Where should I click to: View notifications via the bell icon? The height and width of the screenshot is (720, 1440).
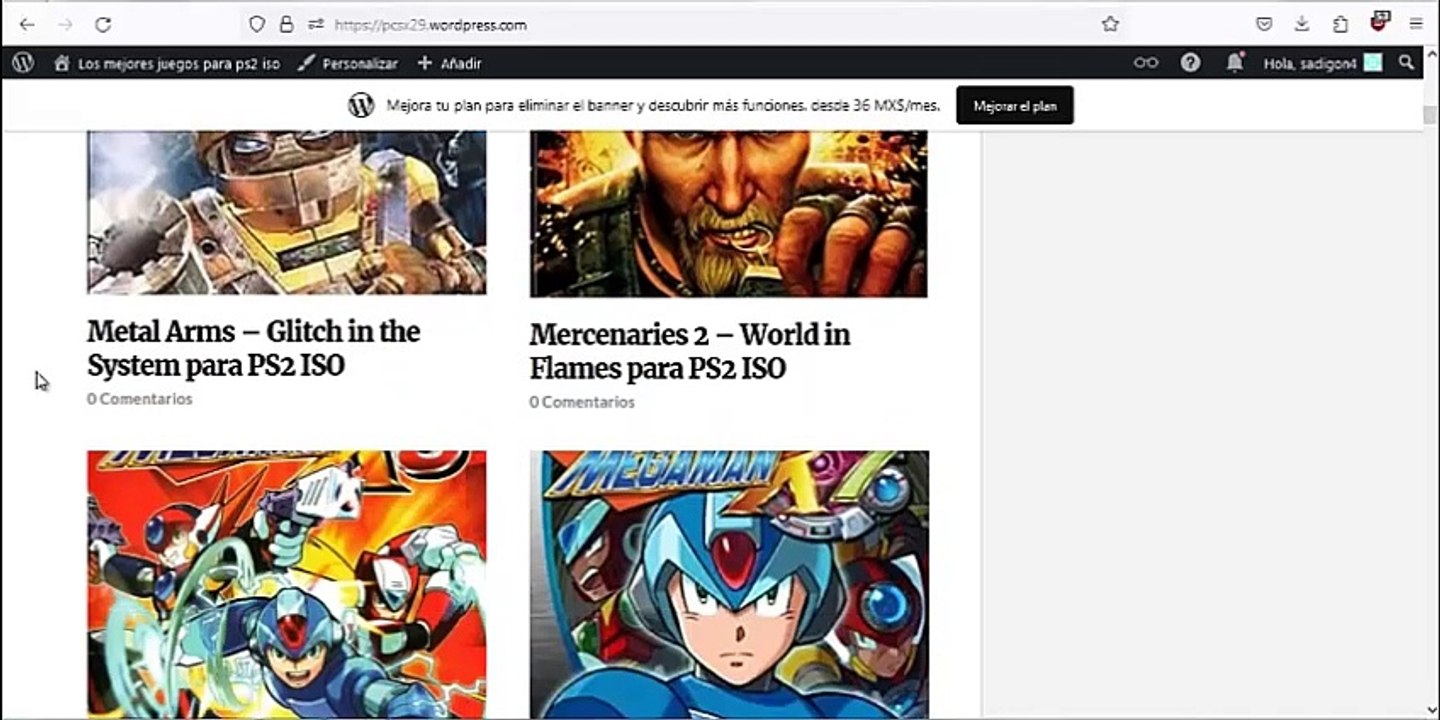click(x=1235, y=63)
